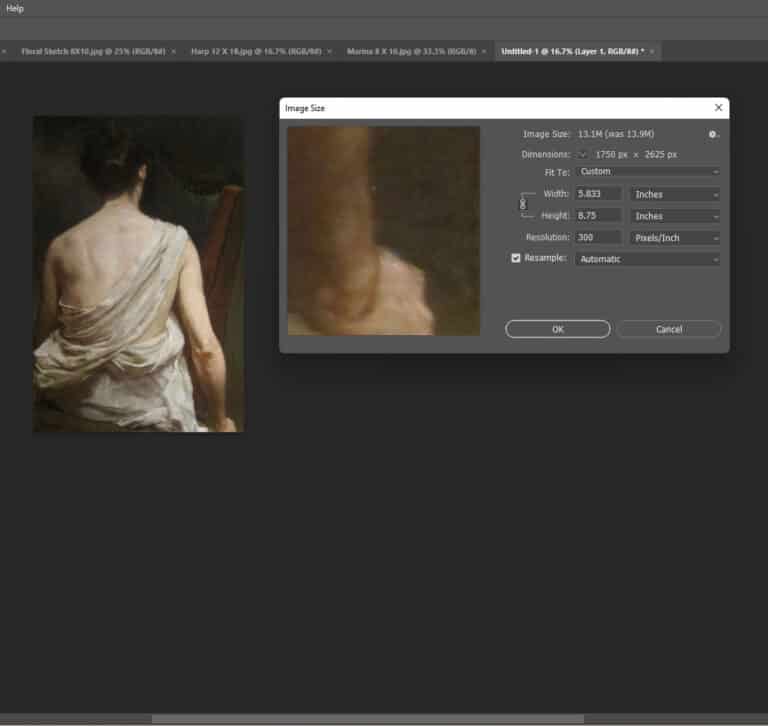
Task: Close the Image Size dialog with X
Action: (718, 108)
